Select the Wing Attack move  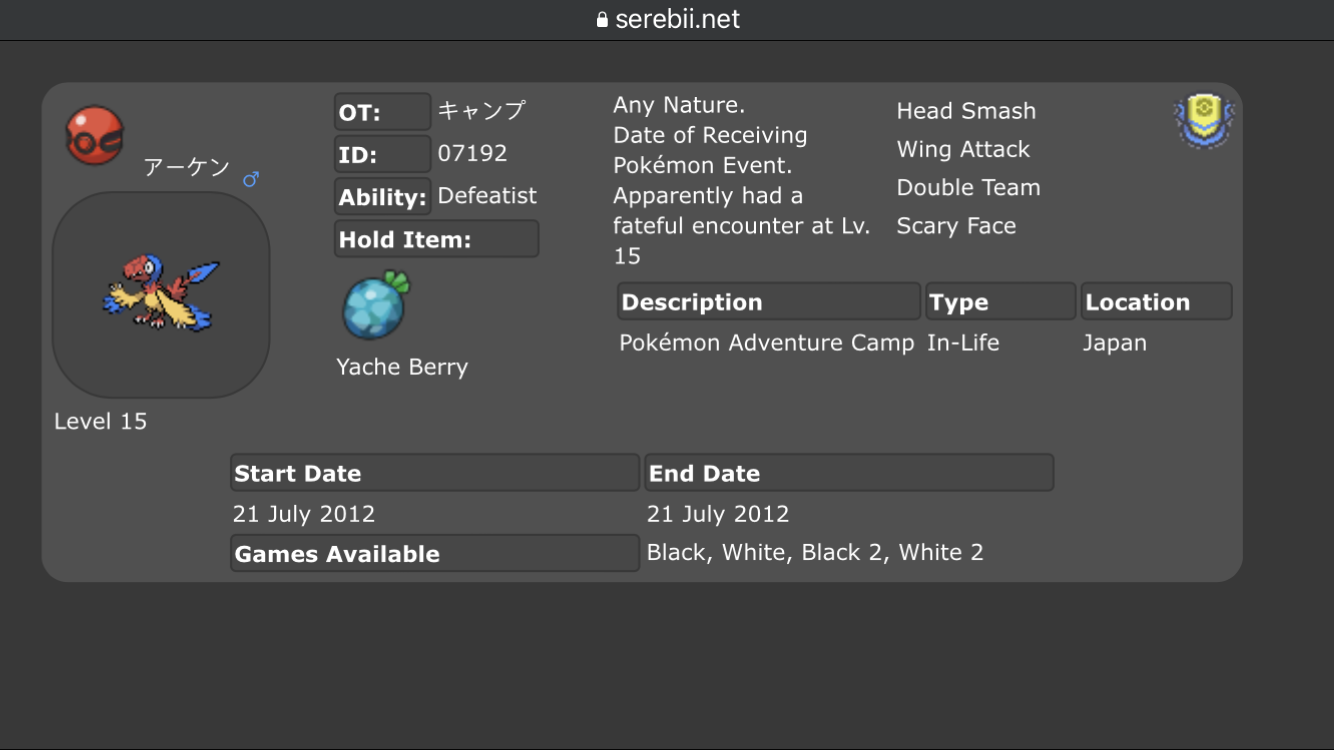pos(963,149)
